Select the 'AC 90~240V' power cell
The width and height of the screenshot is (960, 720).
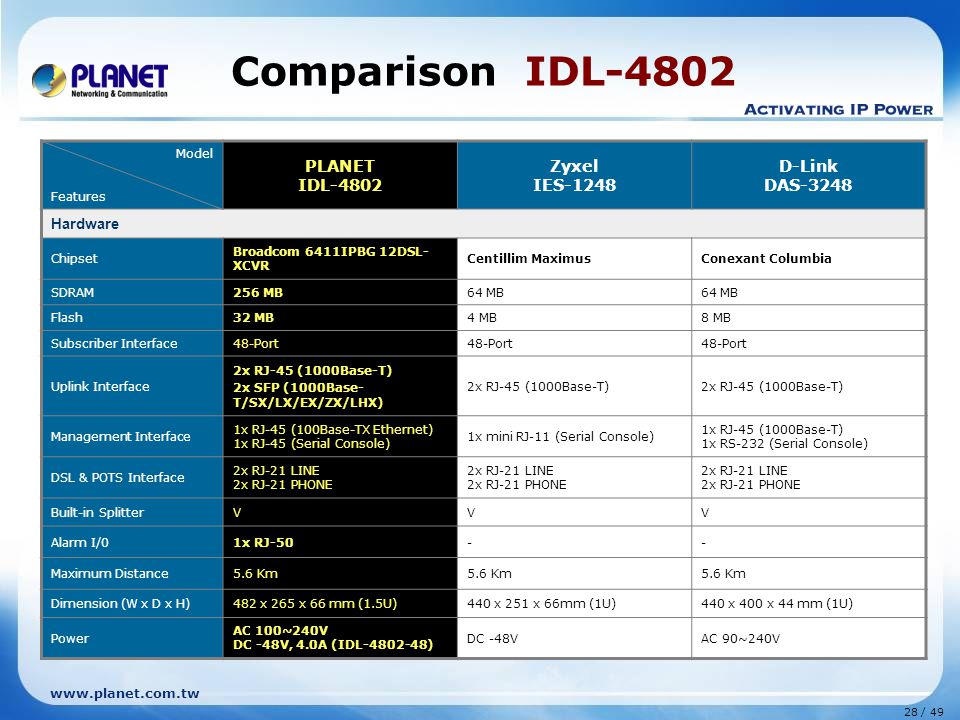pos(808,639)
